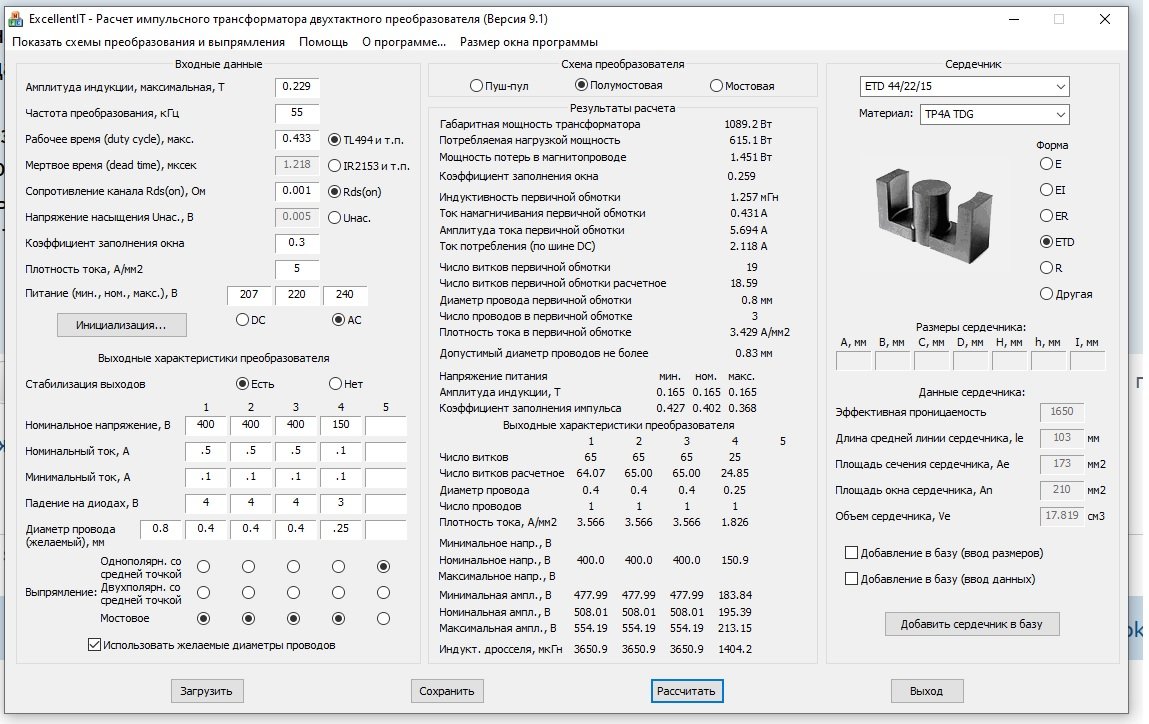Image resolution: width=1149 pixels, height=724 pixels.
Task: Open Размер окна программы menu
Action: [x=528, y=42]
